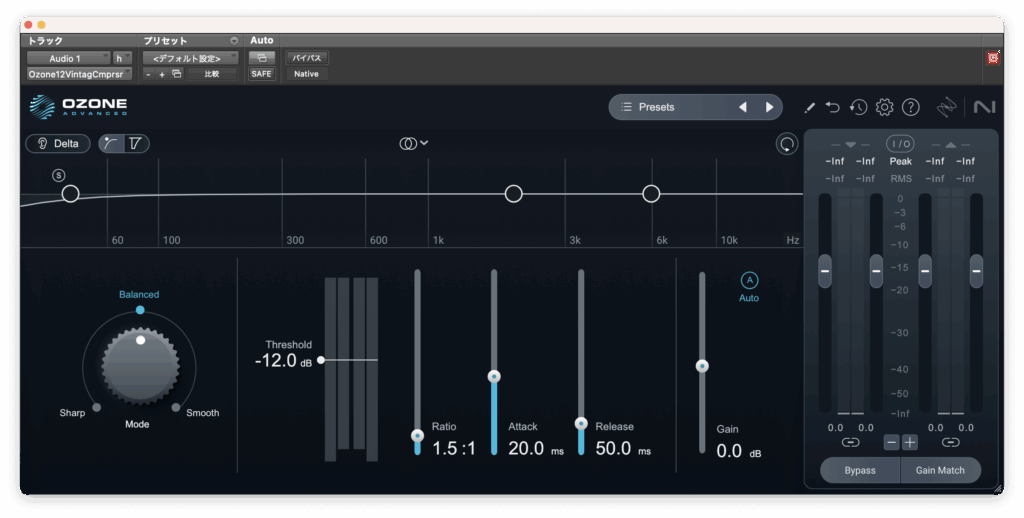Click the Gain Match button
This screenshot has height=518, width=1024.
[939, 470]
